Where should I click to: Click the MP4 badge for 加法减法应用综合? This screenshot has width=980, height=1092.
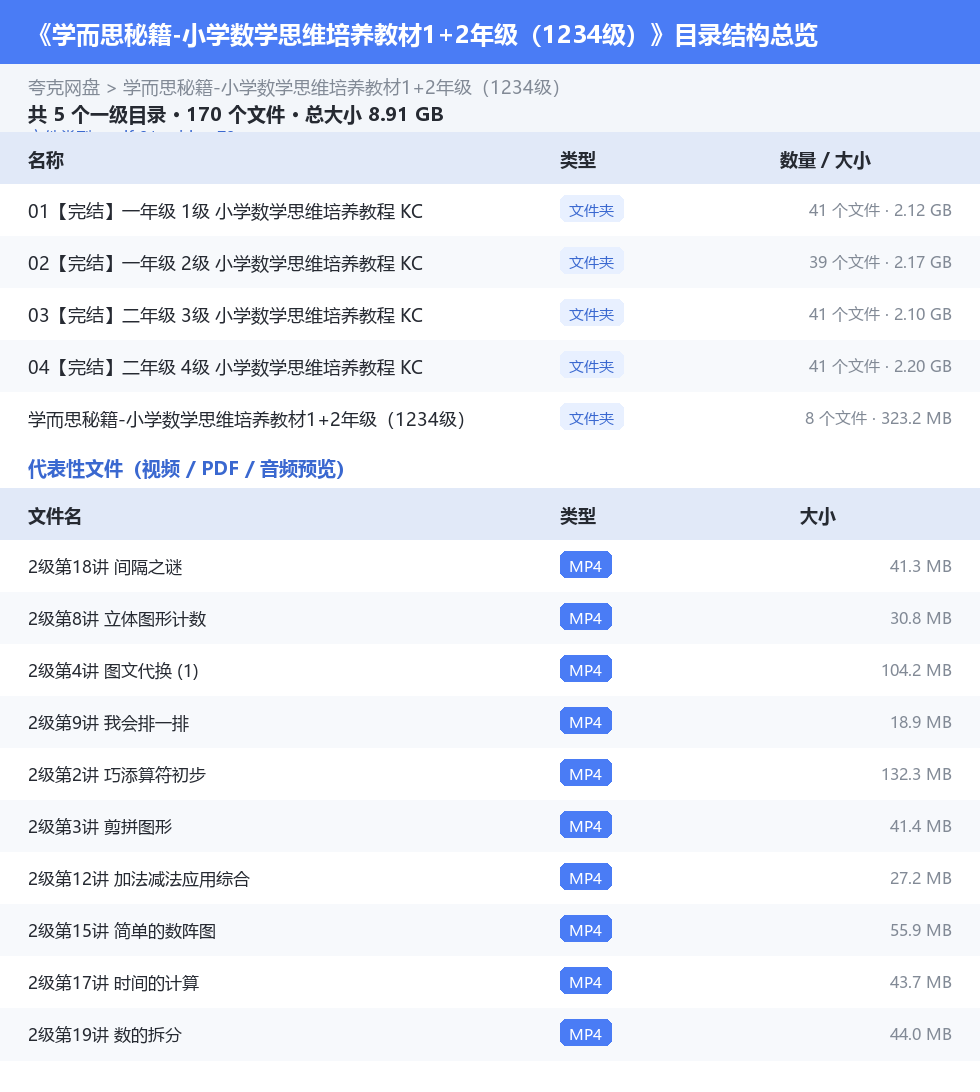(586, 878)
